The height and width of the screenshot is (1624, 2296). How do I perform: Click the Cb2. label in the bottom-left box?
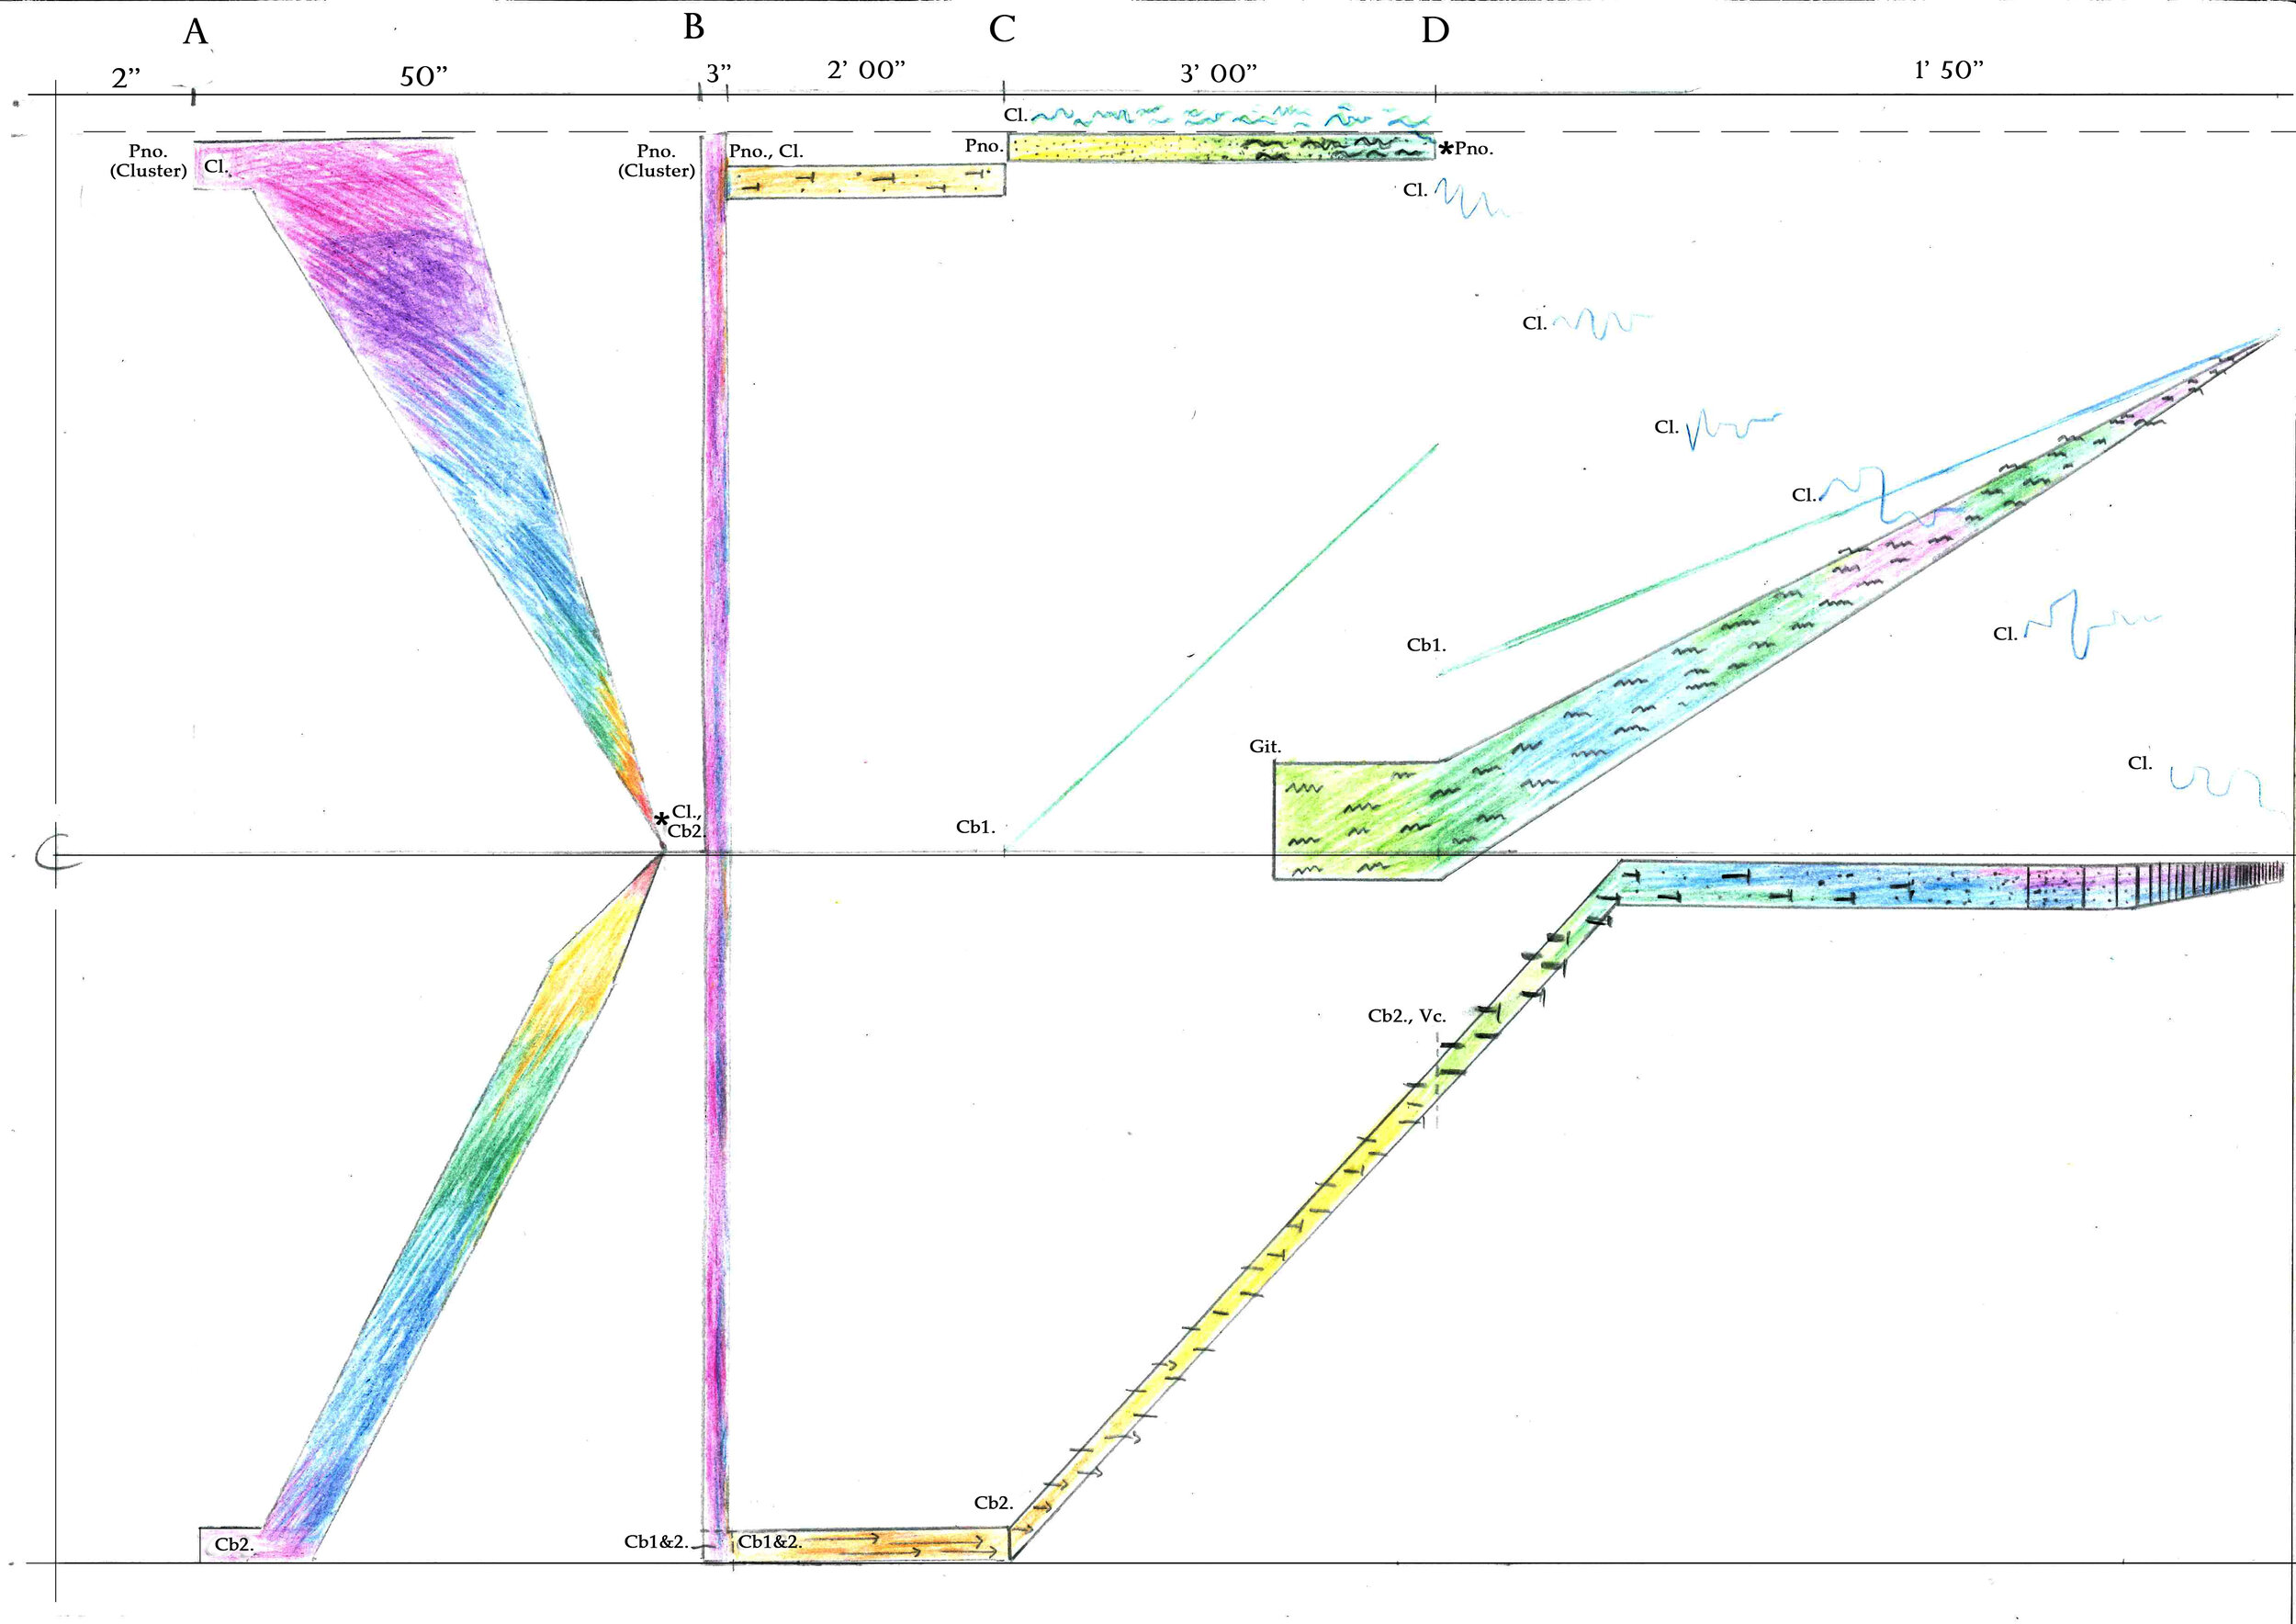coord(235,1544)
